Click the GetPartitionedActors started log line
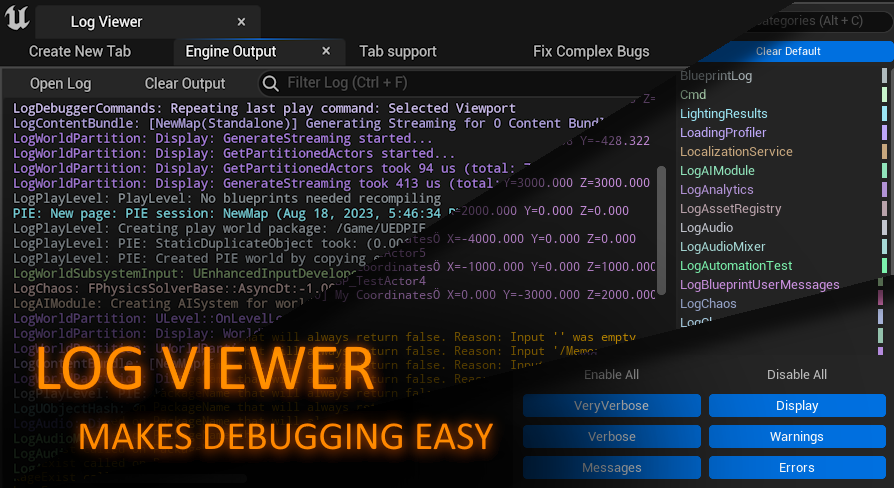894x488 pixels. 234,153
